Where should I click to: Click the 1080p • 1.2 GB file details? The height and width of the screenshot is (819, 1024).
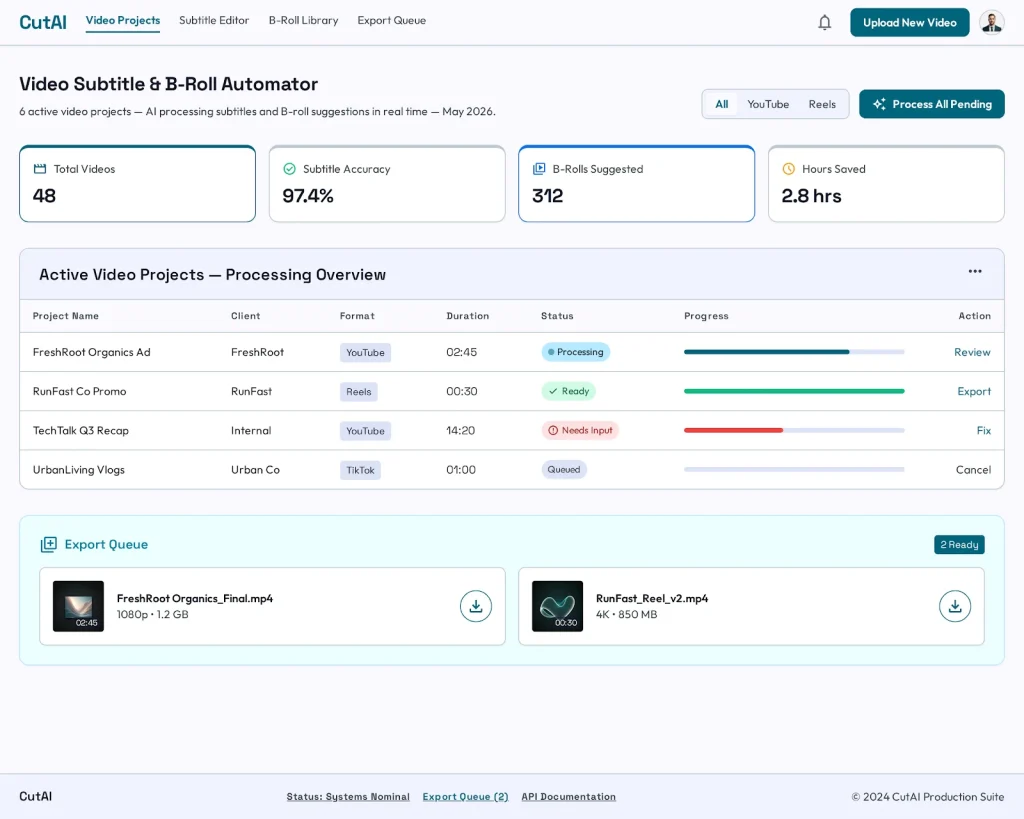tap(153, 615)
